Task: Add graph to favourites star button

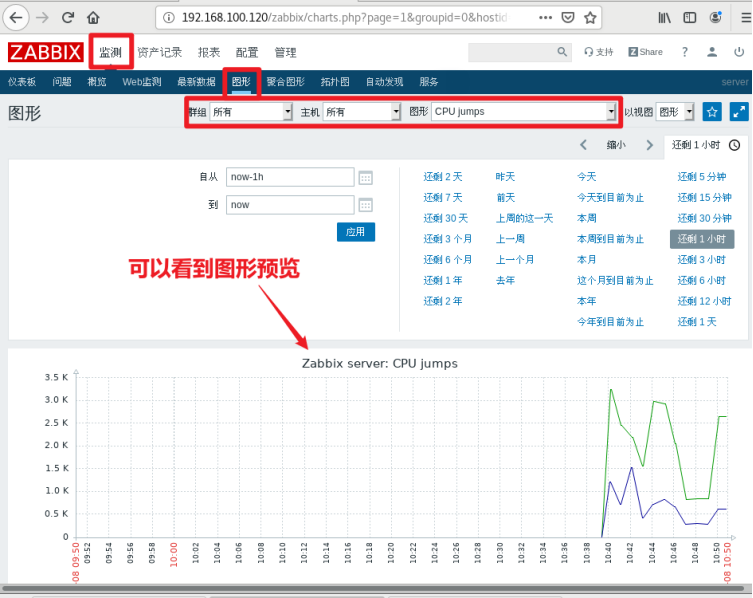Action: point(712,112)
